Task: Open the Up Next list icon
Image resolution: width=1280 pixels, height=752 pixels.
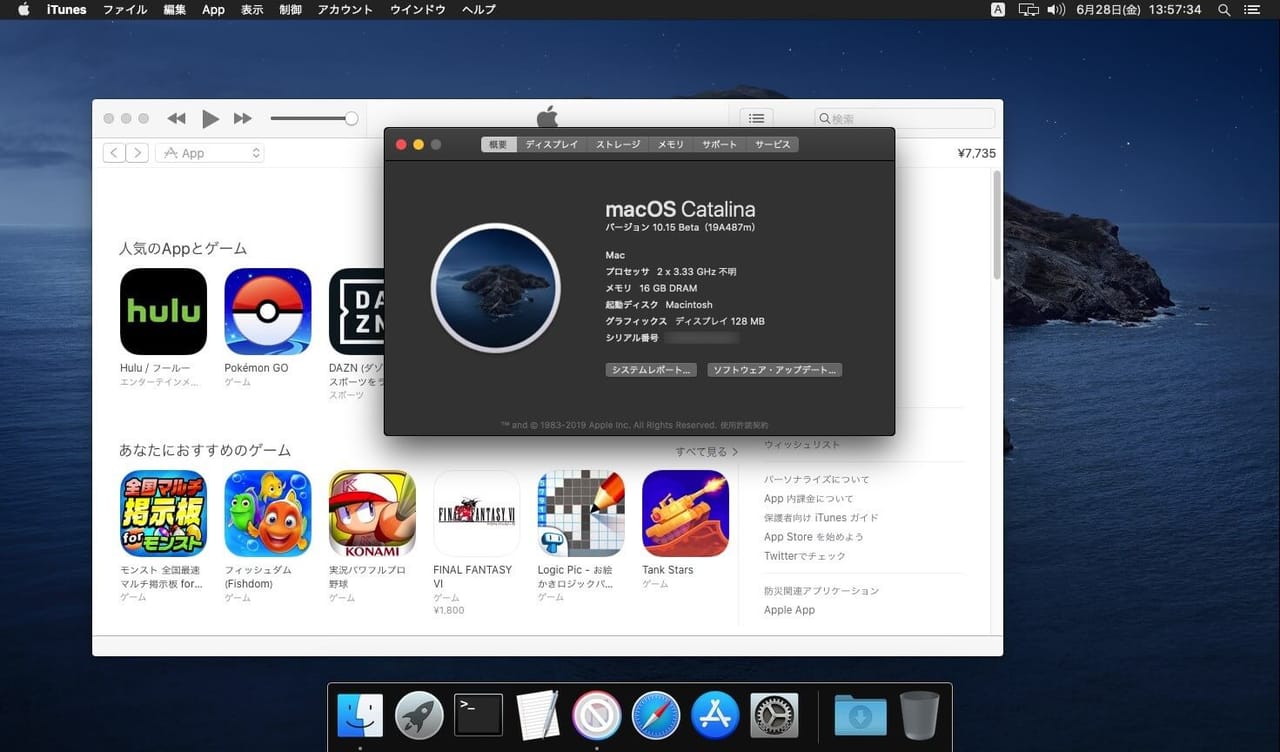Action: click(x=756, y=117)
